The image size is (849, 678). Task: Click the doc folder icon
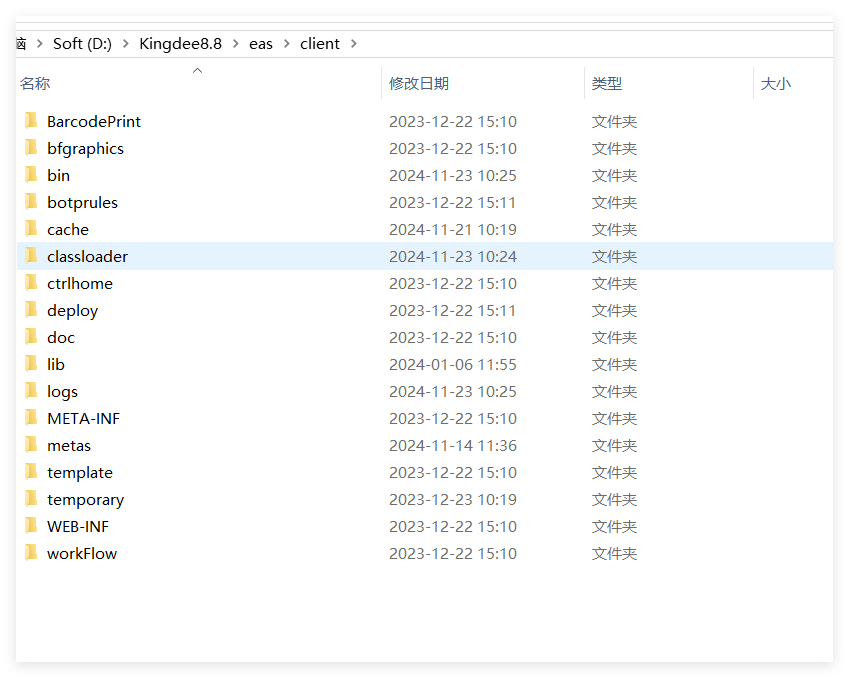pyautogui.click(x=31, y=337)
